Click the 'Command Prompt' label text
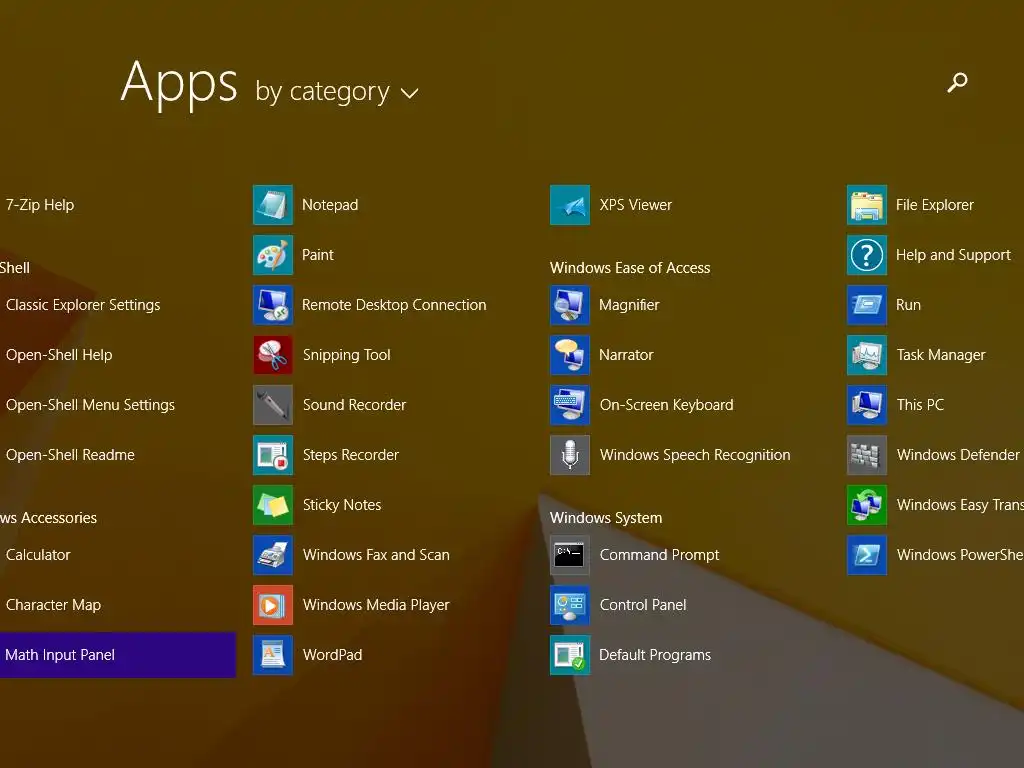This screenshot has height=768, width=1024. tap(660, 555)
